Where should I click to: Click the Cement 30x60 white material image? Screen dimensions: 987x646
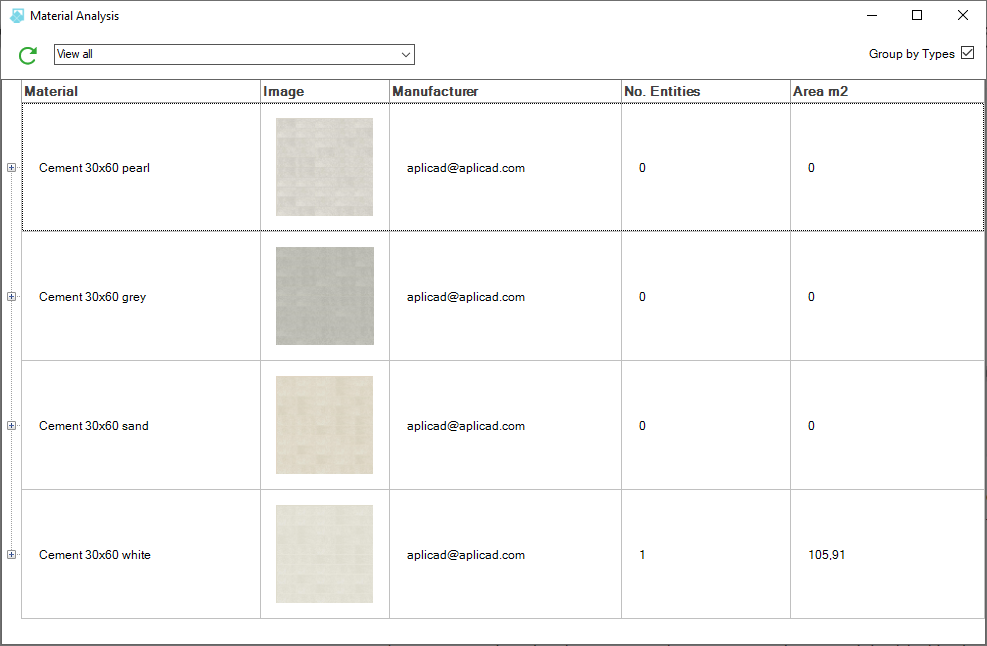[x=324, y=554]
